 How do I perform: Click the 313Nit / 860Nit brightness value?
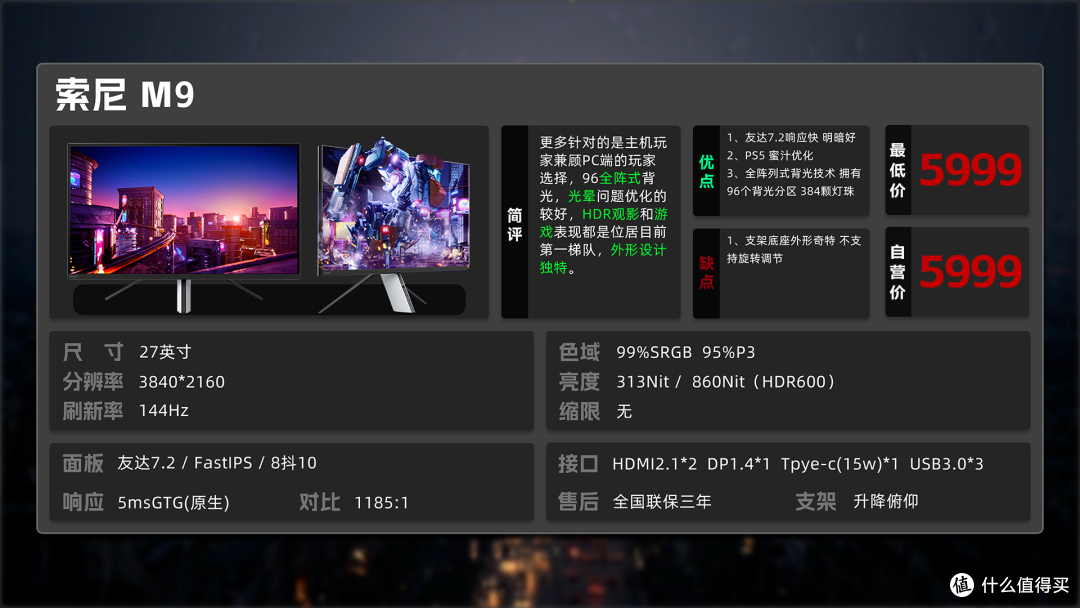pyautogui.click(x=725, y=382)
